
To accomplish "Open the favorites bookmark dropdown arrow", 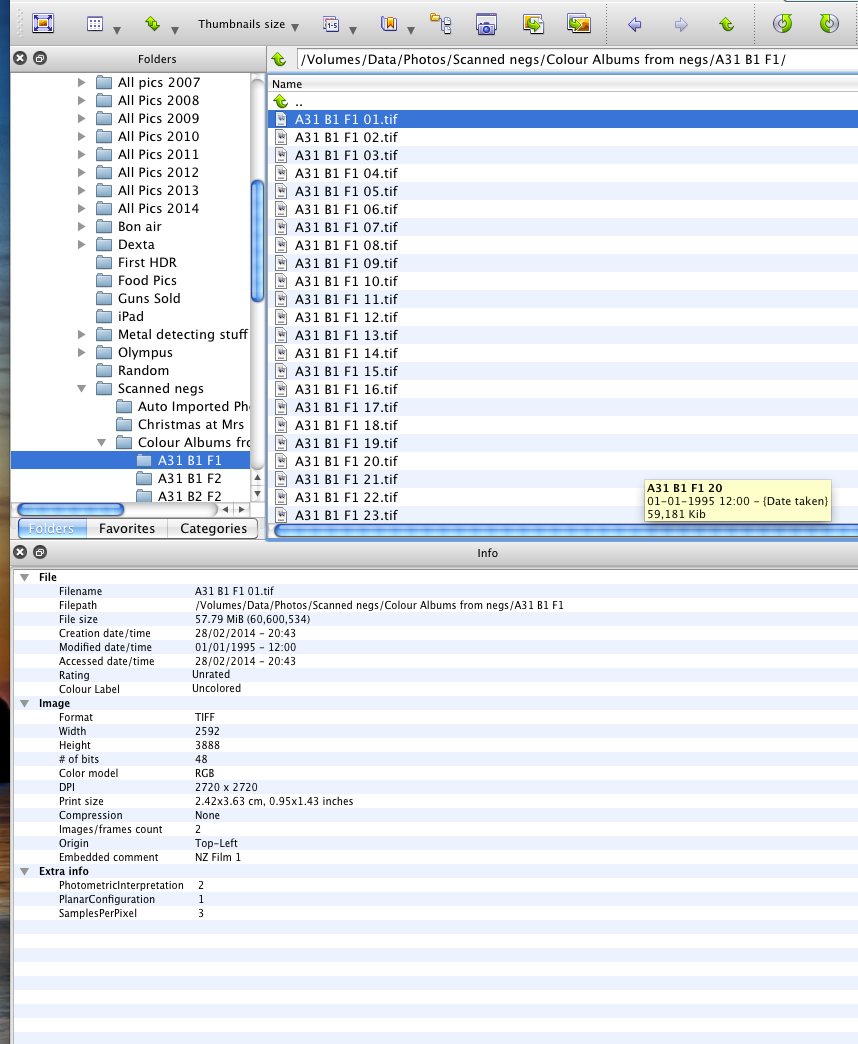I will point(411,30).
